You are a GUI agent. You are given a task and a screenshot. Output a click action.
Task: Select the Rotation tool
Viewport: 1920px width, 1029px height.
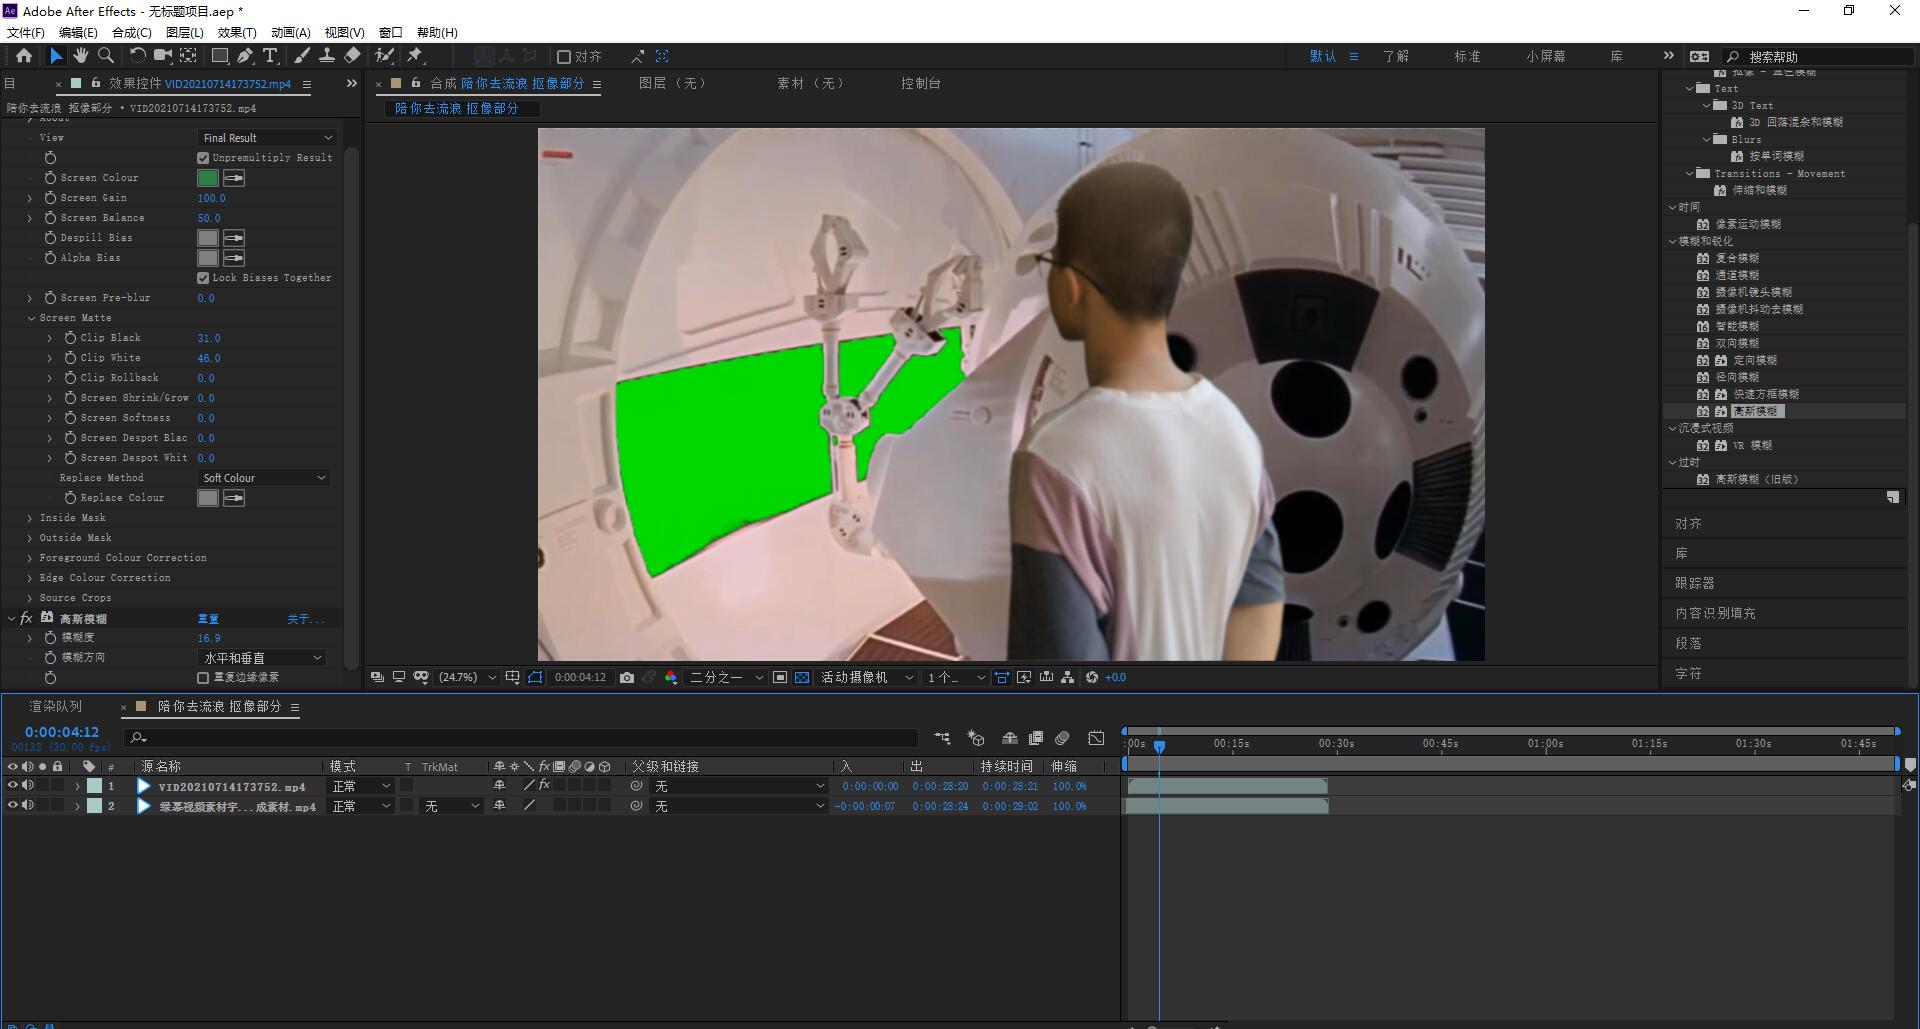(138, 56)
